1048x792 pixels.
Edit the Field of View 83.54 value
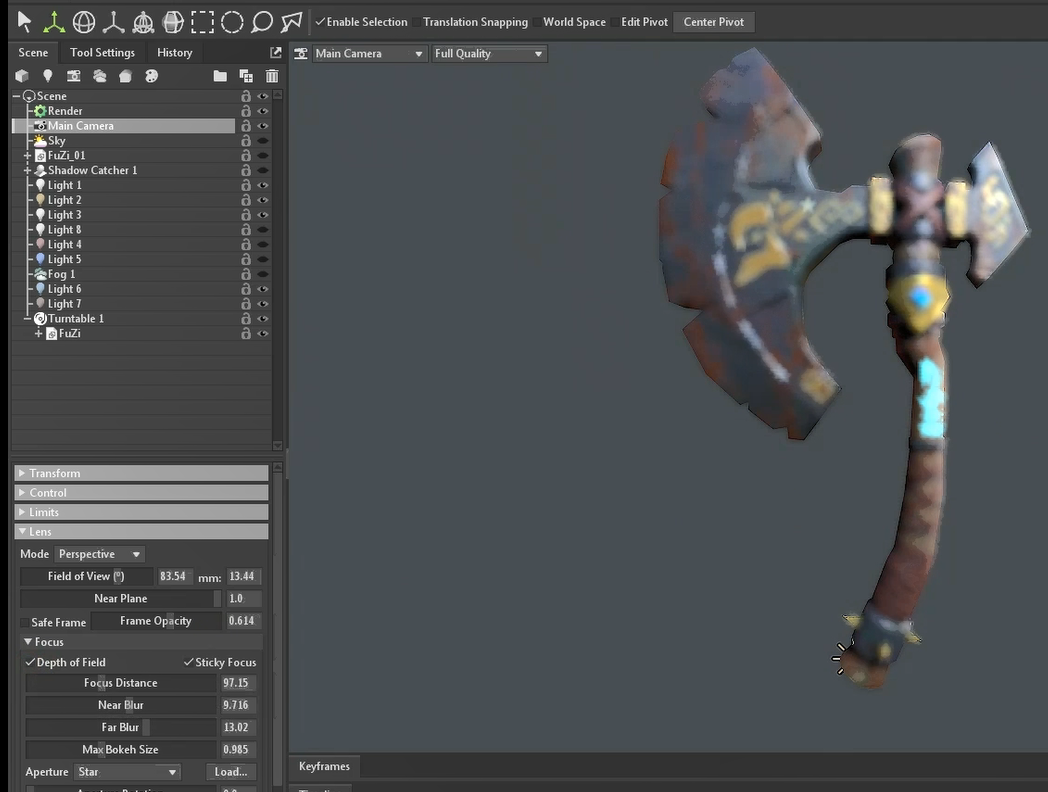click(x=174, y=576)
